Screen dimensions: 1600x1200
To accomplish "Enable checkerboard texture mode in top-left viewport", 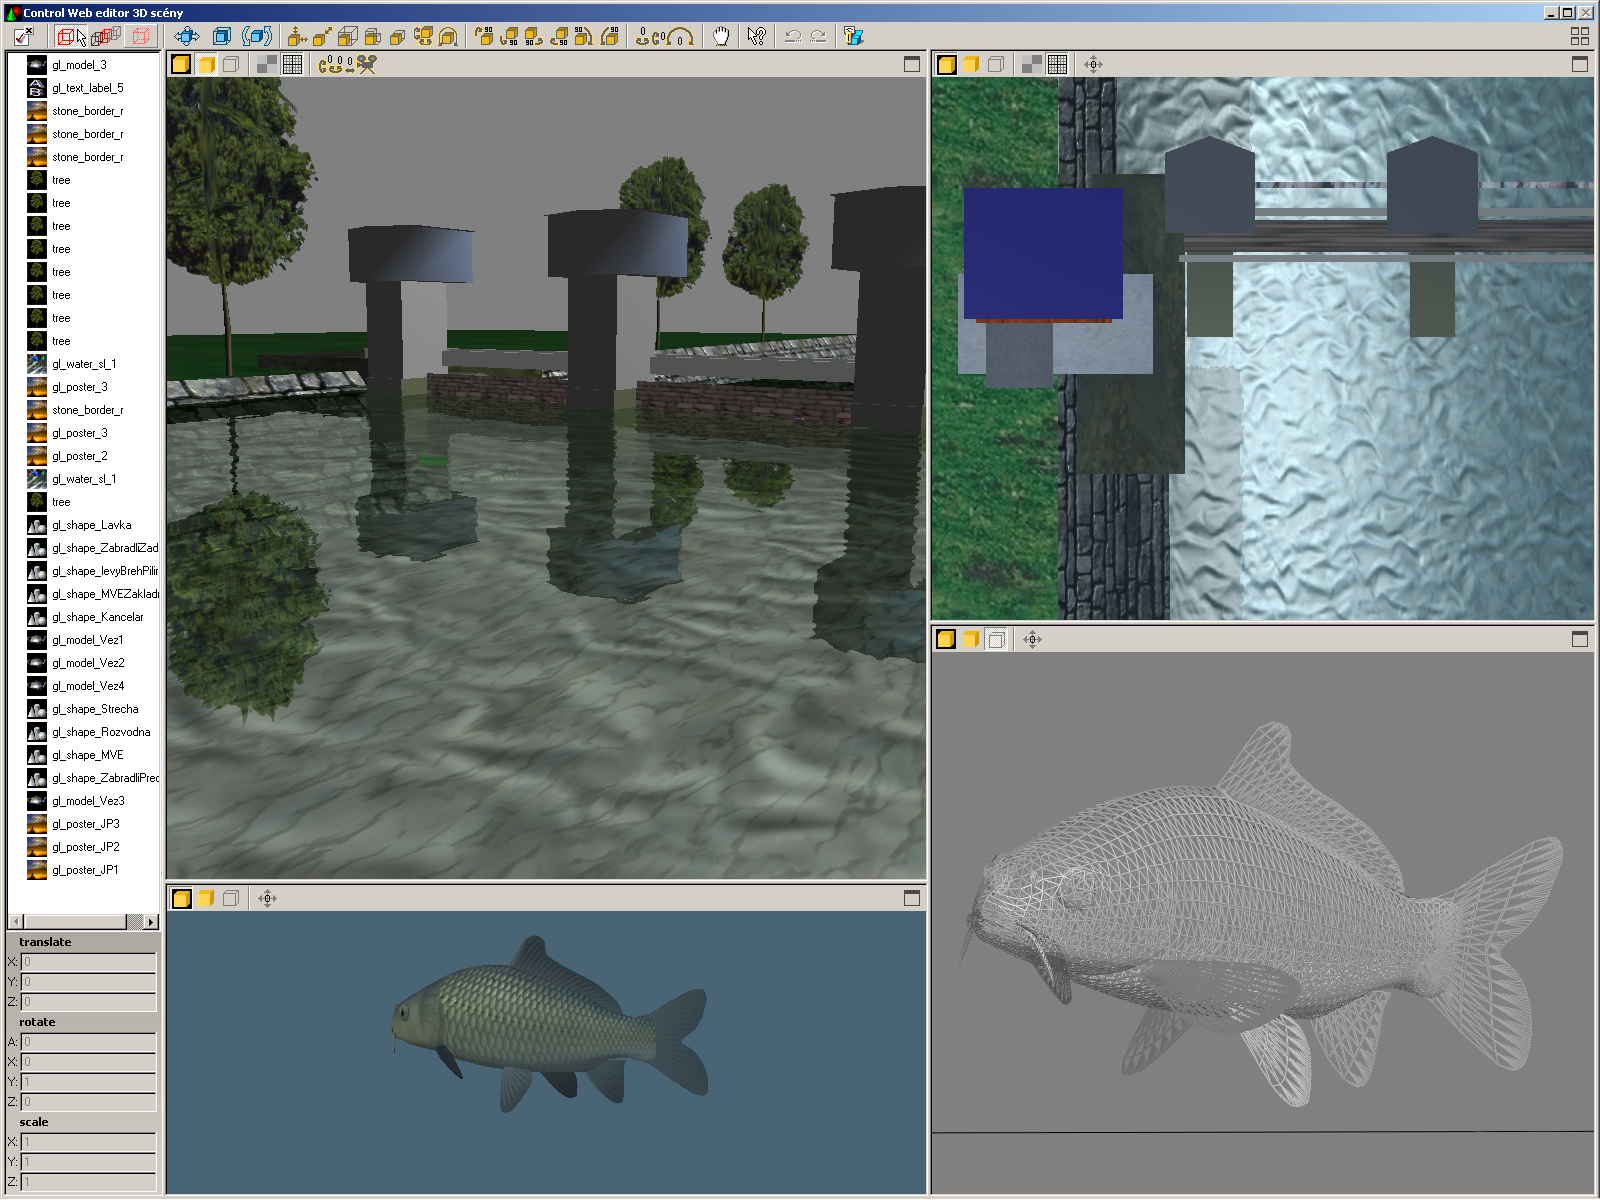I will tap(267, 65).
